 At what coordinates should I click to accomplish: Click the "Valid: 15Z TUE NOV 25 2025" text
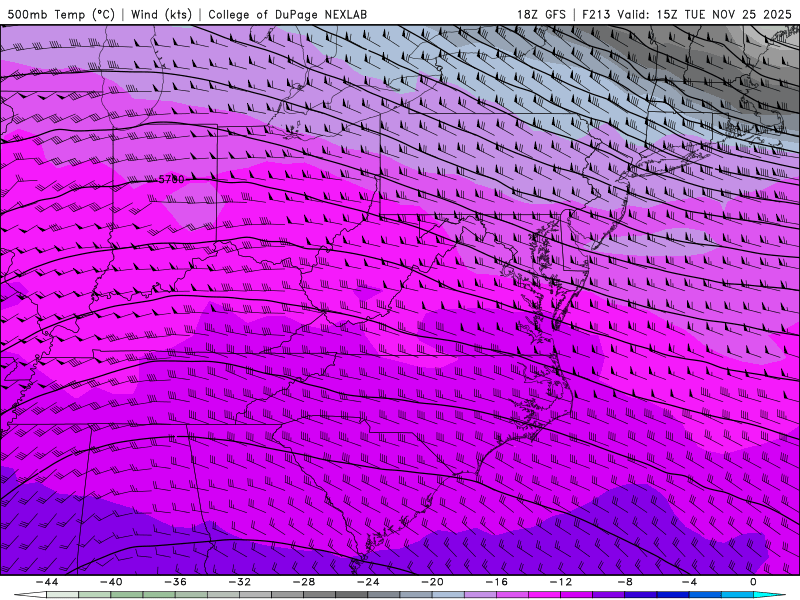click(705, 14)
